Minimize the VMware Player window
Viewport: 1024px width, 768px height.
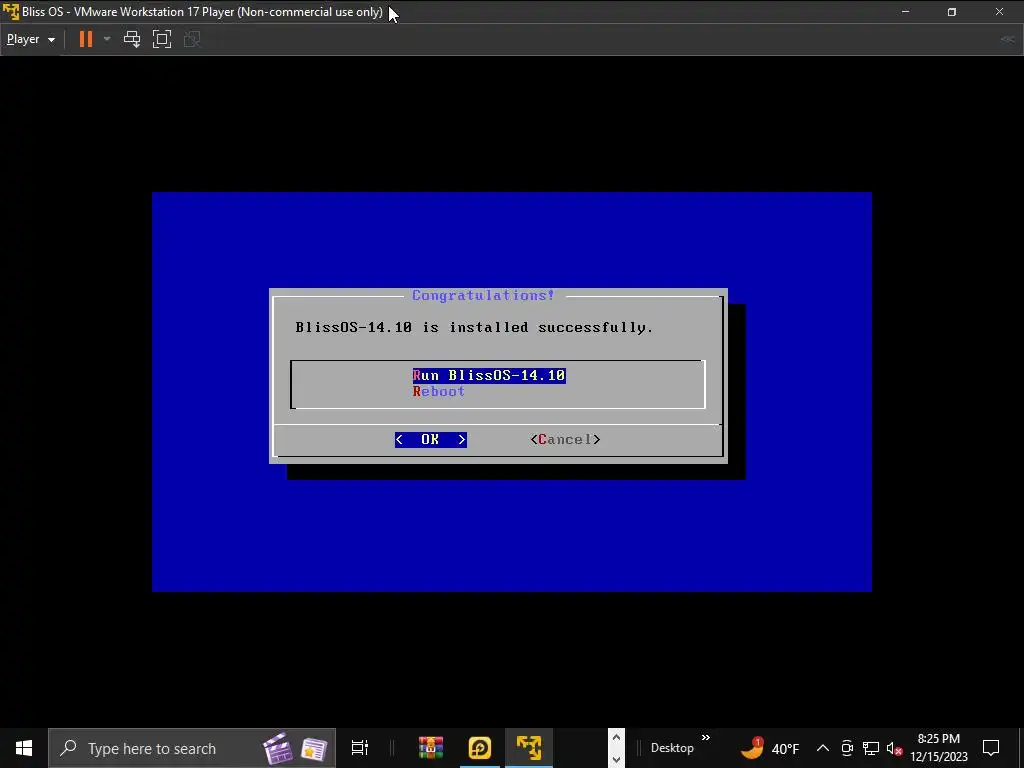coord(905,12)
